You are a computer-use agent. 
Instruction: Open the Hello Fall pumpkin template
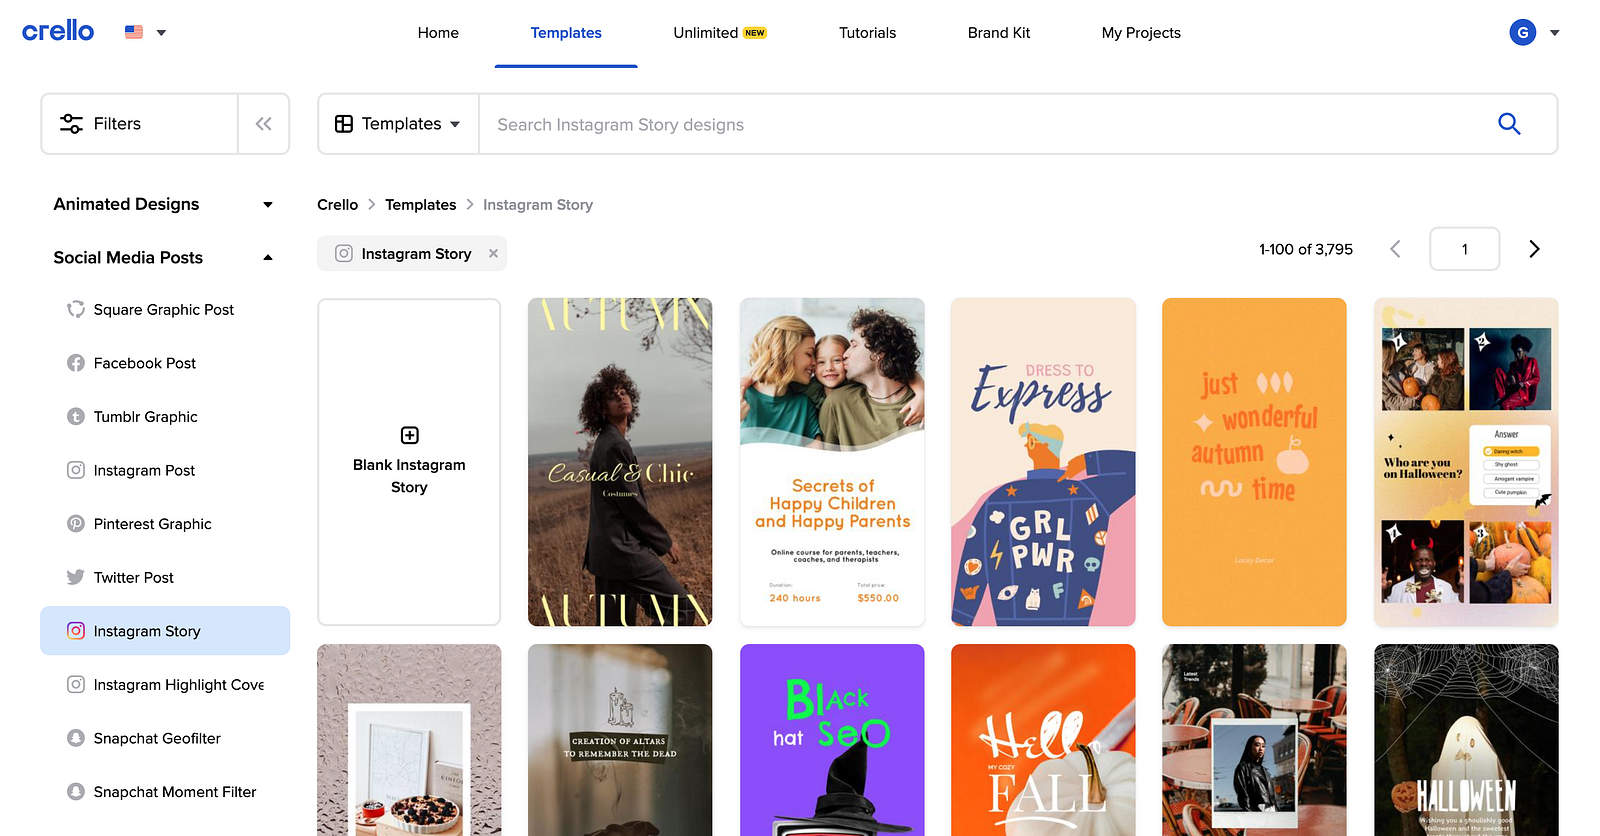[x=1043, y=740]
